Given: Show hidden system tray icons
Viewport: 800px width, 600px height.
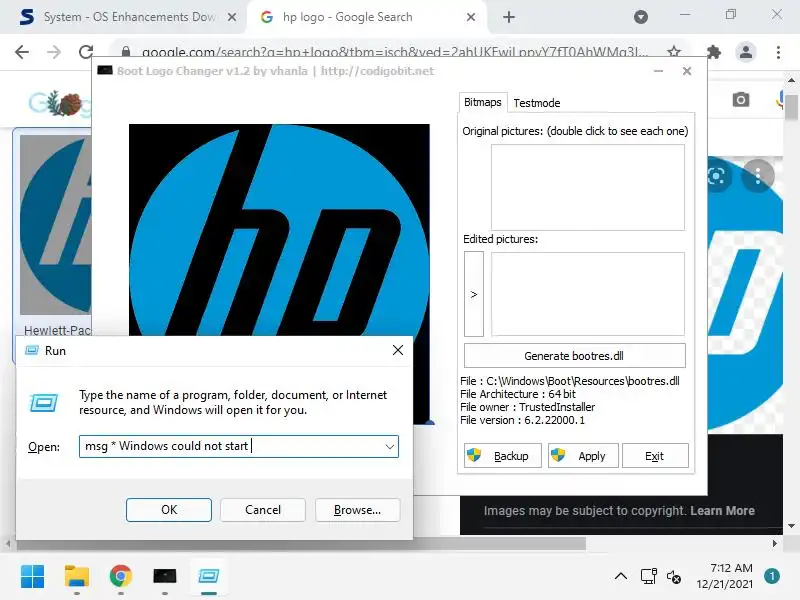Looking at the screenshot, I should click(621, 577).
